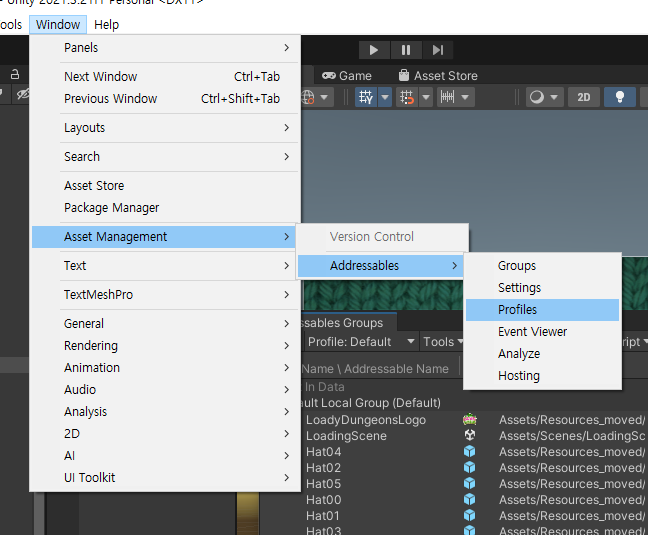Open Addressables Settings

point(542,288)
